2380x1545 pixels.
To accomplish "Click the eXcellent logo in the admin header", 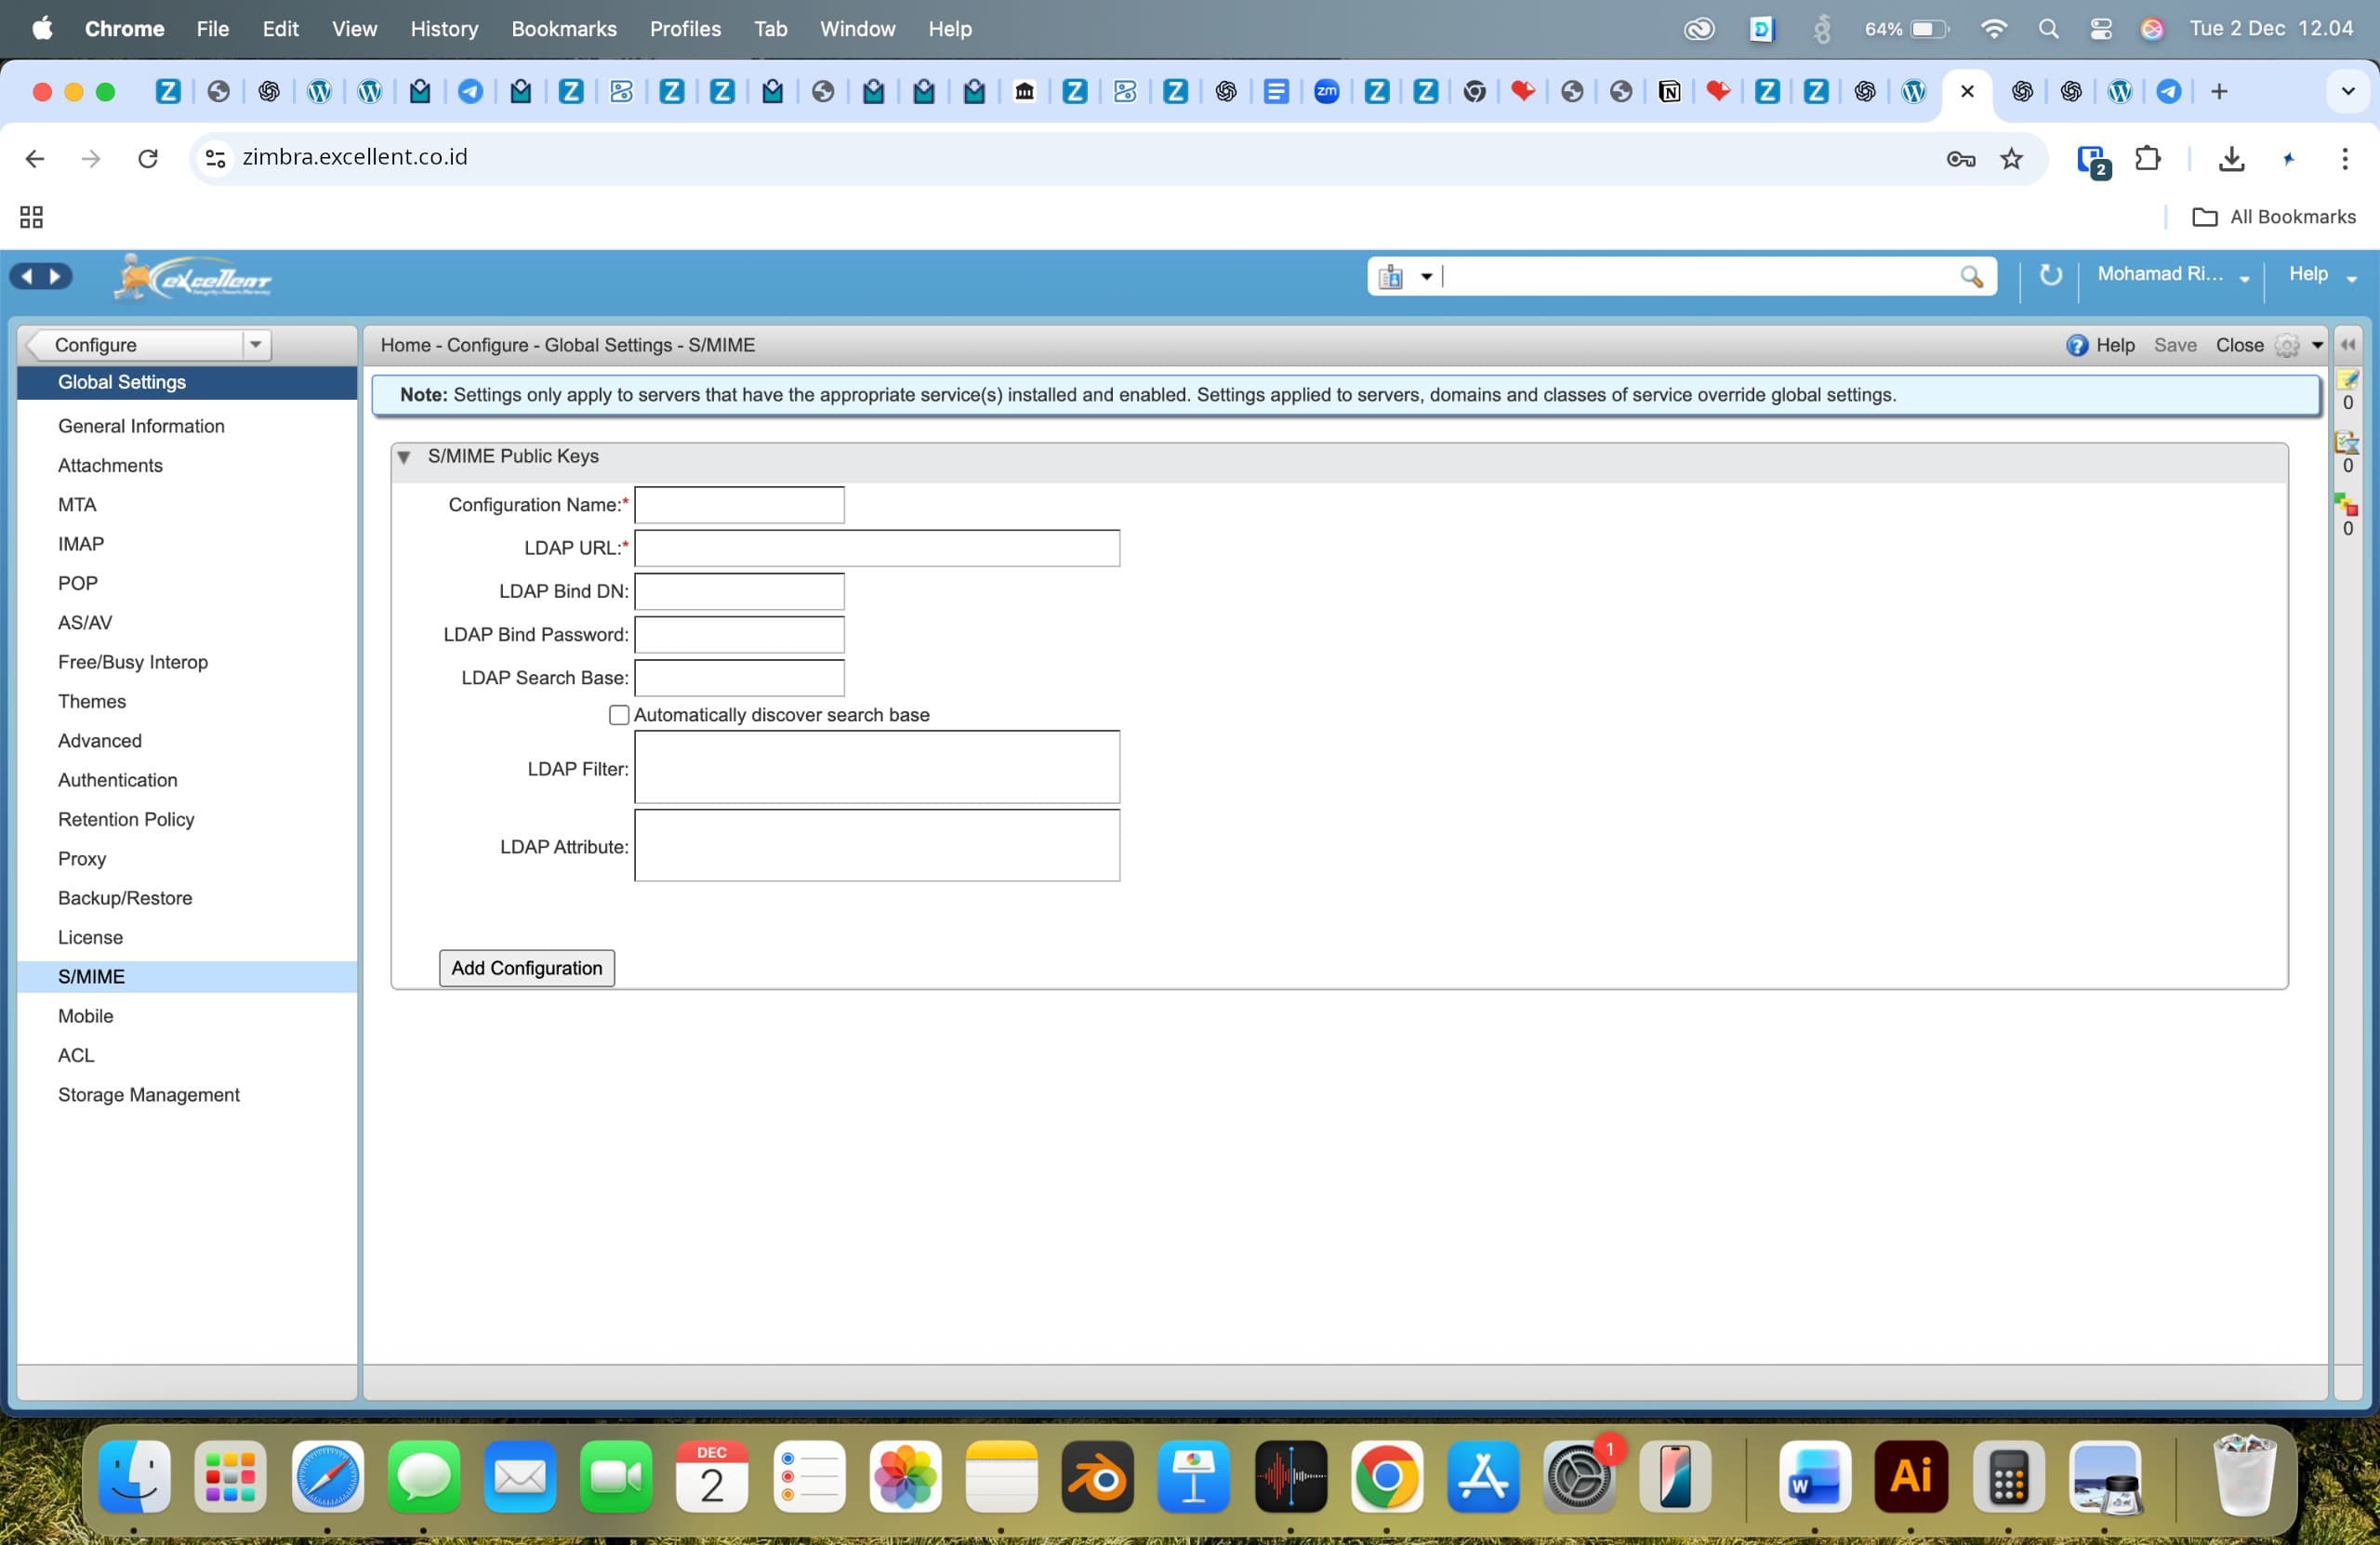I will click(192, 276).
